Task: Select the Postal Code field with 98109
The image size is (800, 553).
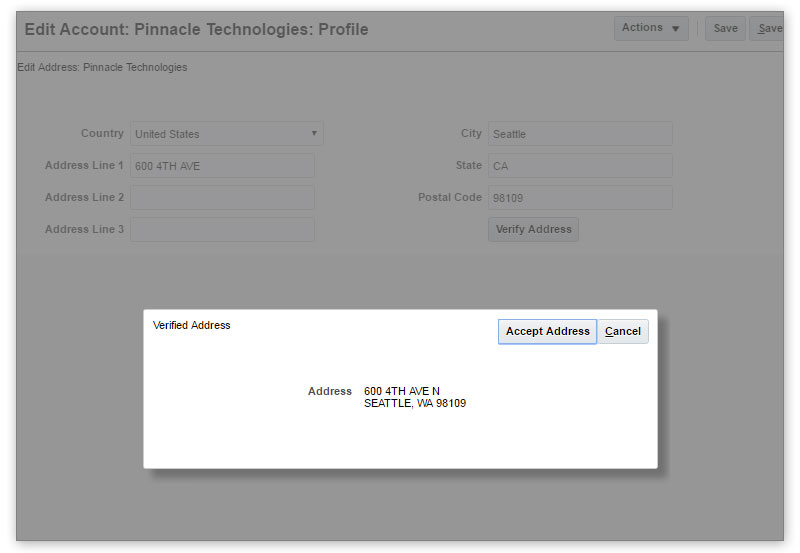Action: pos(579,198)
